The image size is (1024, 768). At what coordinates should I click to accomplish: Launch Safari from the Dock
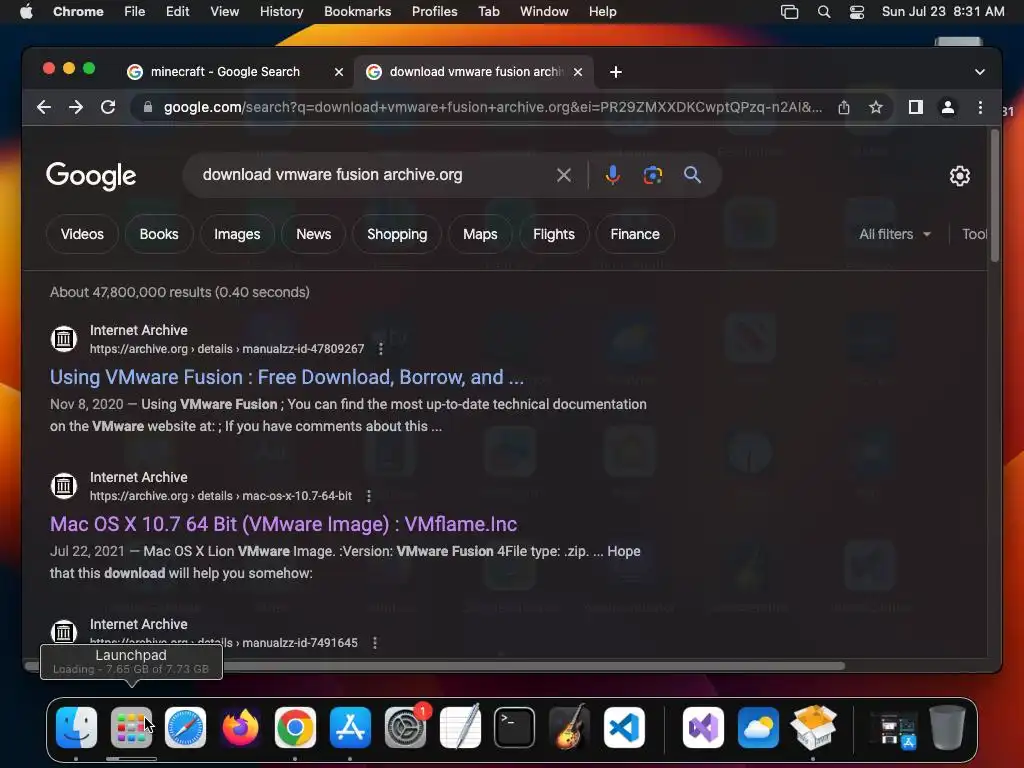[x=185, y=728]
